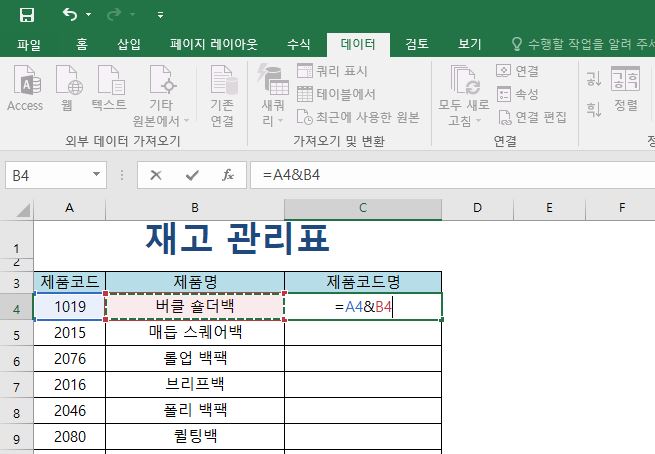Switch to the 검토 ribbon tab

[417, 44]
